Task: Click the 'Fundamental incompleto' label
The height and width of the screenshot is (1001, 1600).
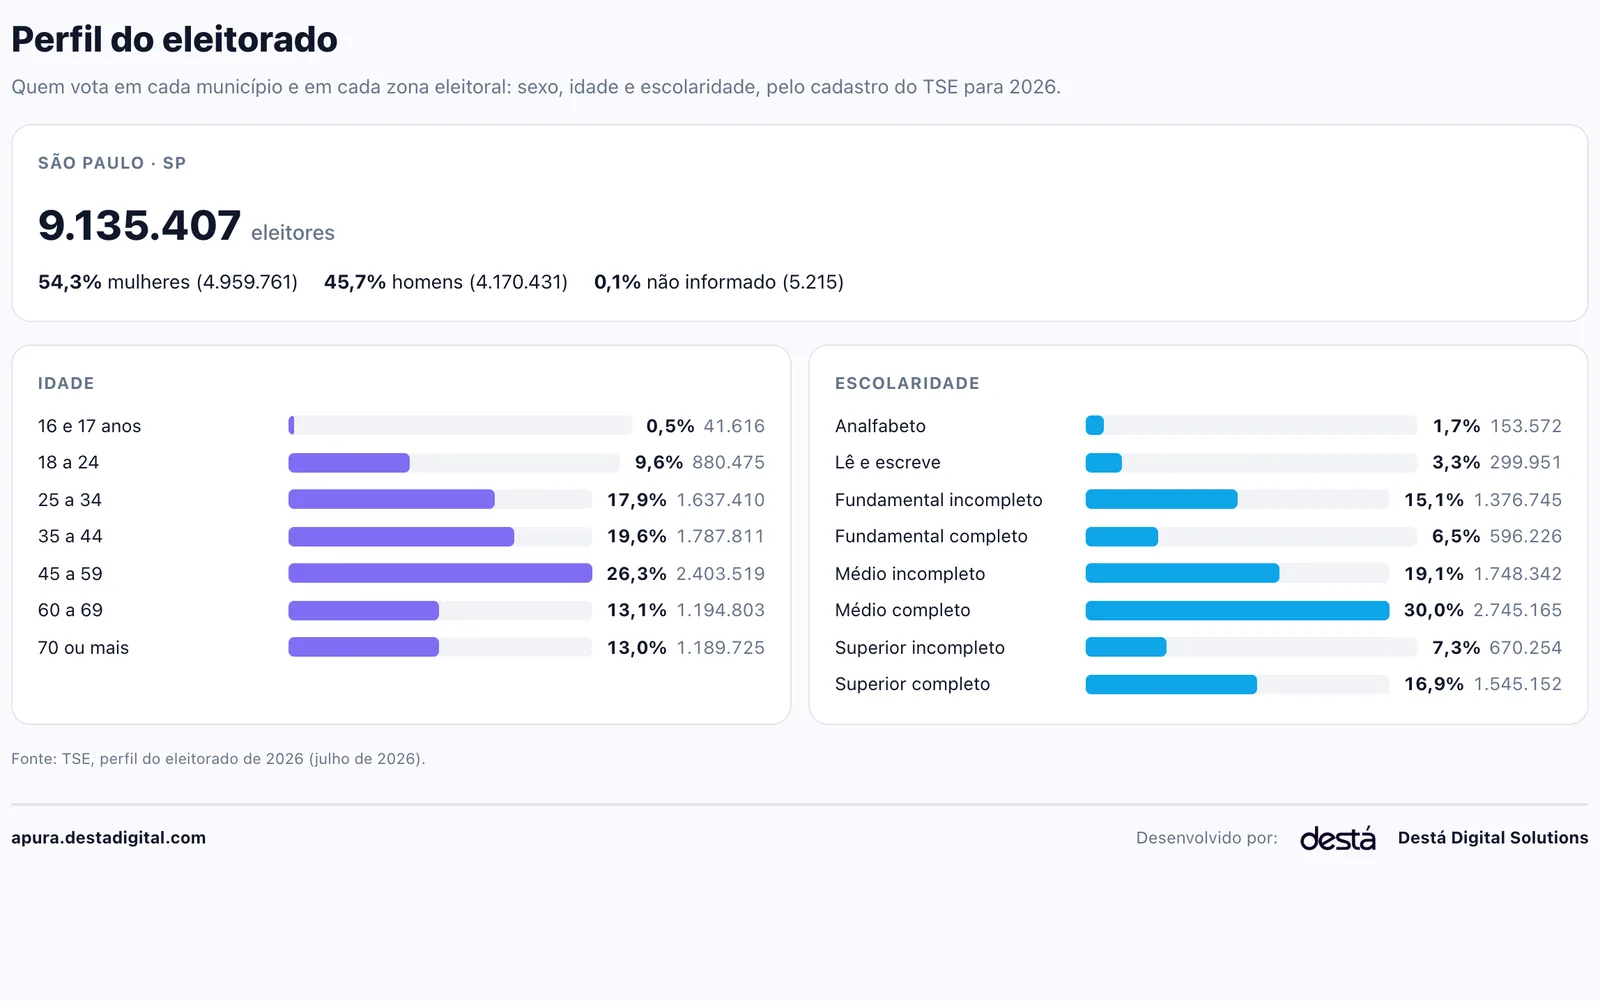Action: 938,500
